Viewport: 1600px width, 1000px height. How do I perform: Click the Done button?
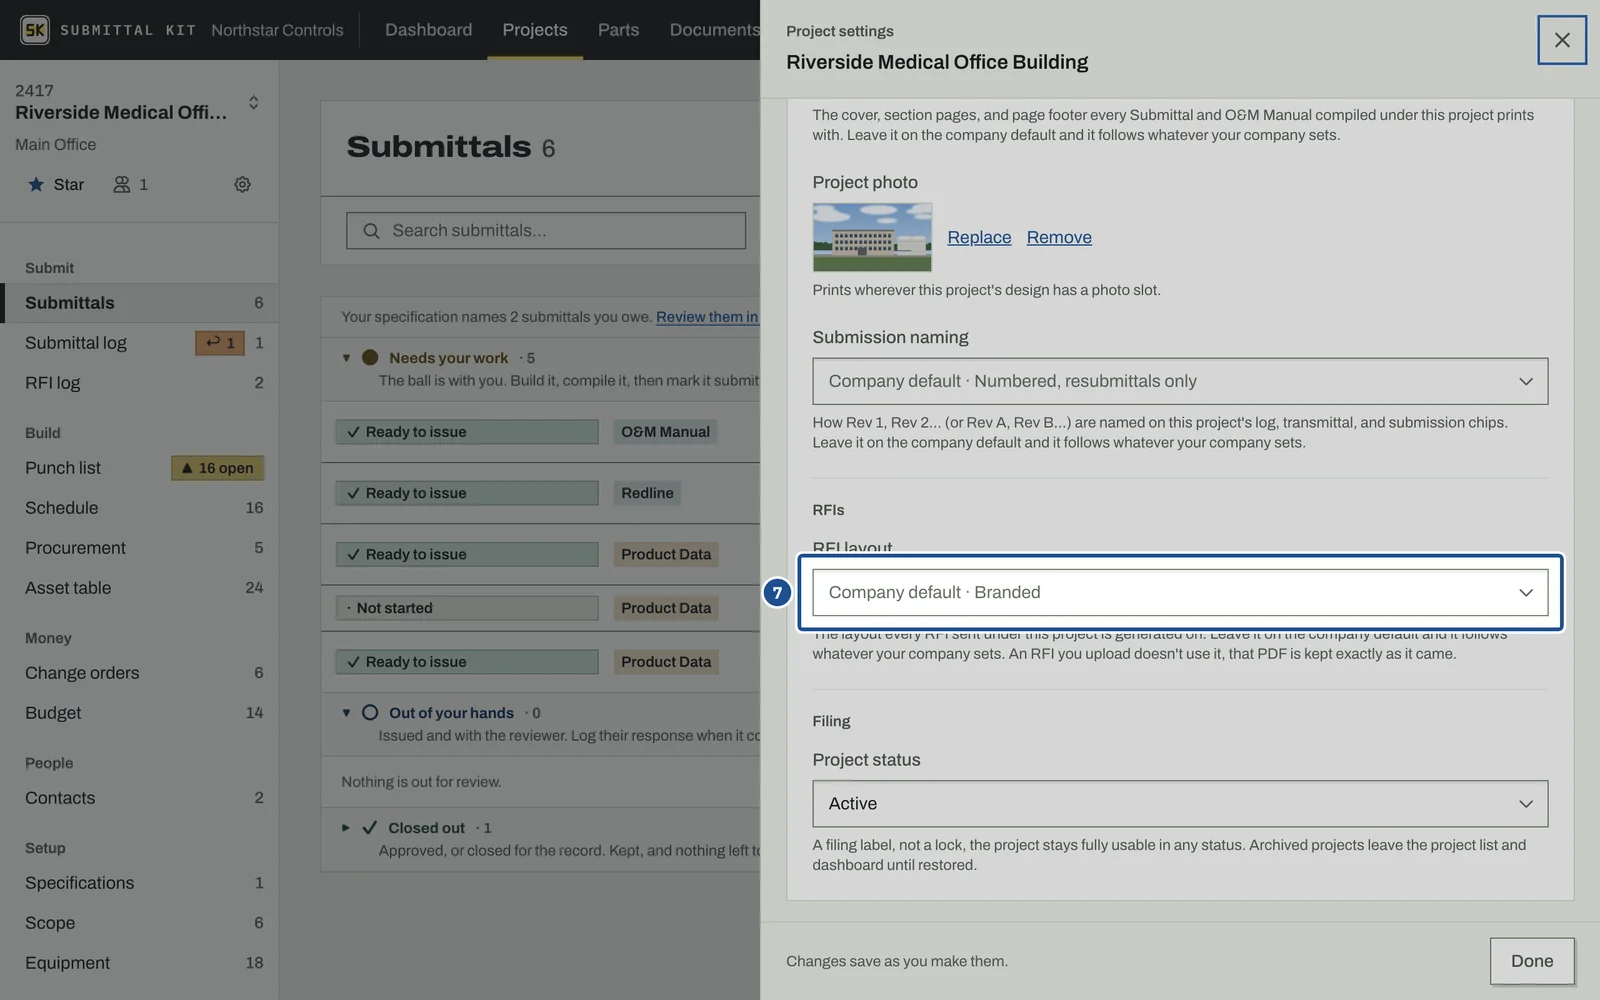pyautogui.click(x=1532, y=961)
